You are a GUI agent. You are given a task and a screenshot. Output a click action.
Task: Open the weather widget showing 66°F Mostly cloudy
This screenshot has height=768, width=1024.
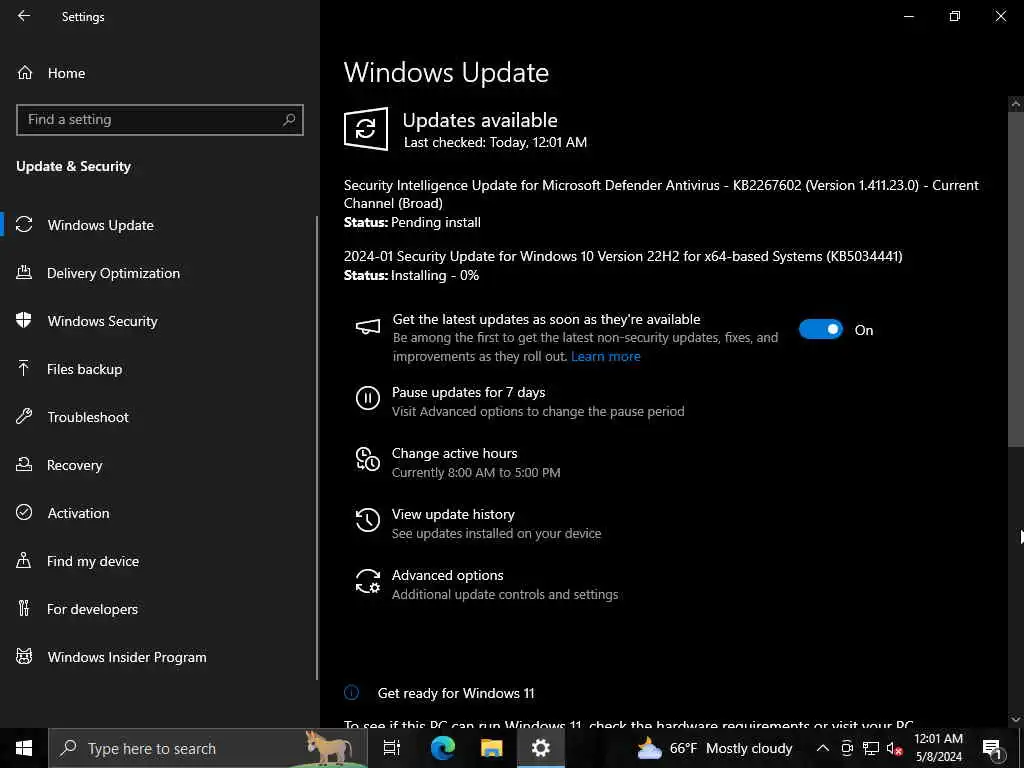(x=714, y=748)
